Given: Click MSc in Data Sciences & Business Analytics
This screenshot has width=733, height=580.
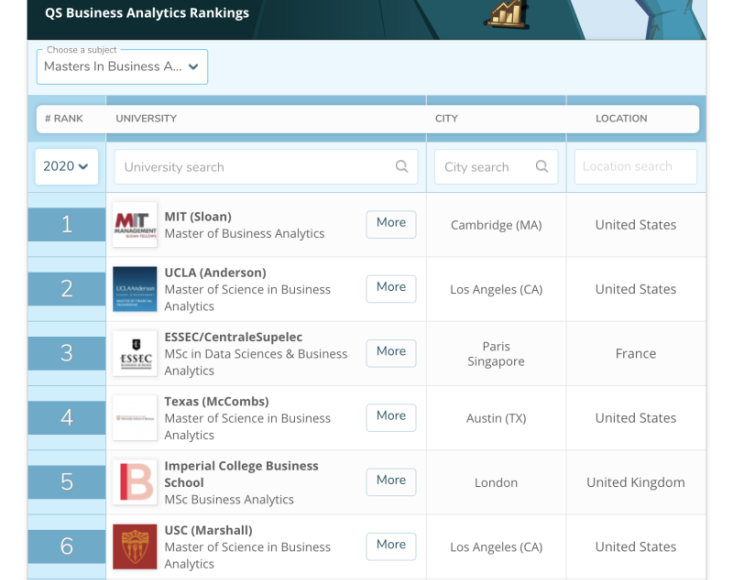Looking at the screenshot, I should [x=256, y=362].
